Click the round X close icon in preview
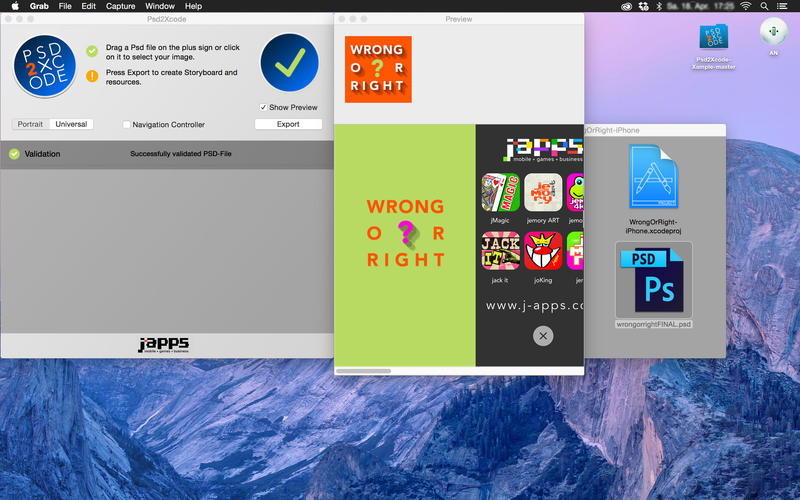This screenshot has width=800, height=500. coord(543,336)
